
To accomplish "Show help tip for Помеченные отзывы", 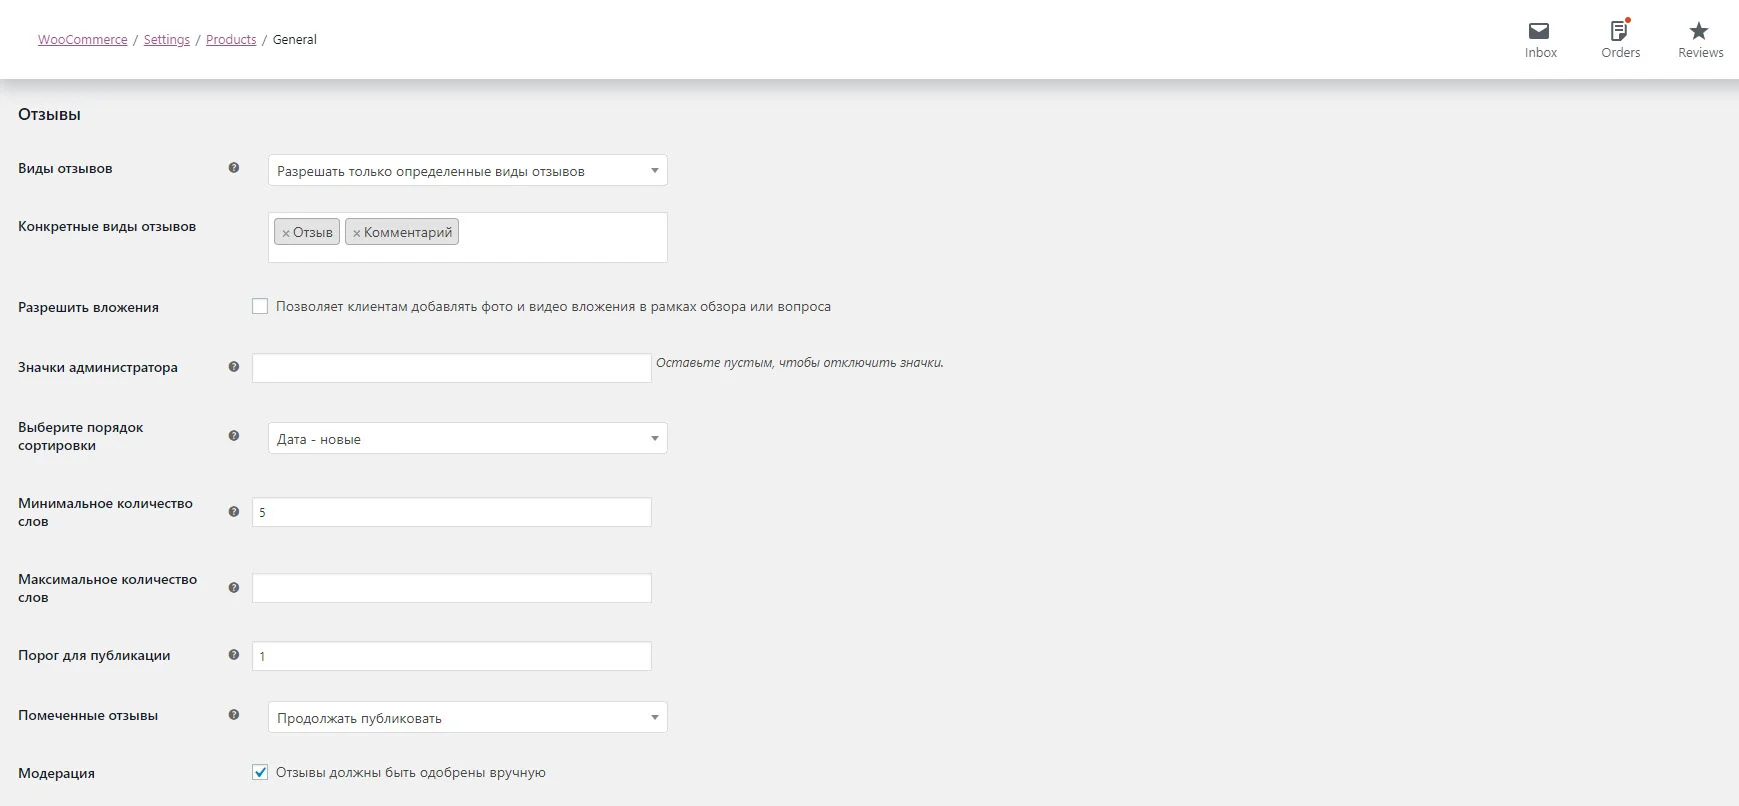I will click(x=234, y=715).
